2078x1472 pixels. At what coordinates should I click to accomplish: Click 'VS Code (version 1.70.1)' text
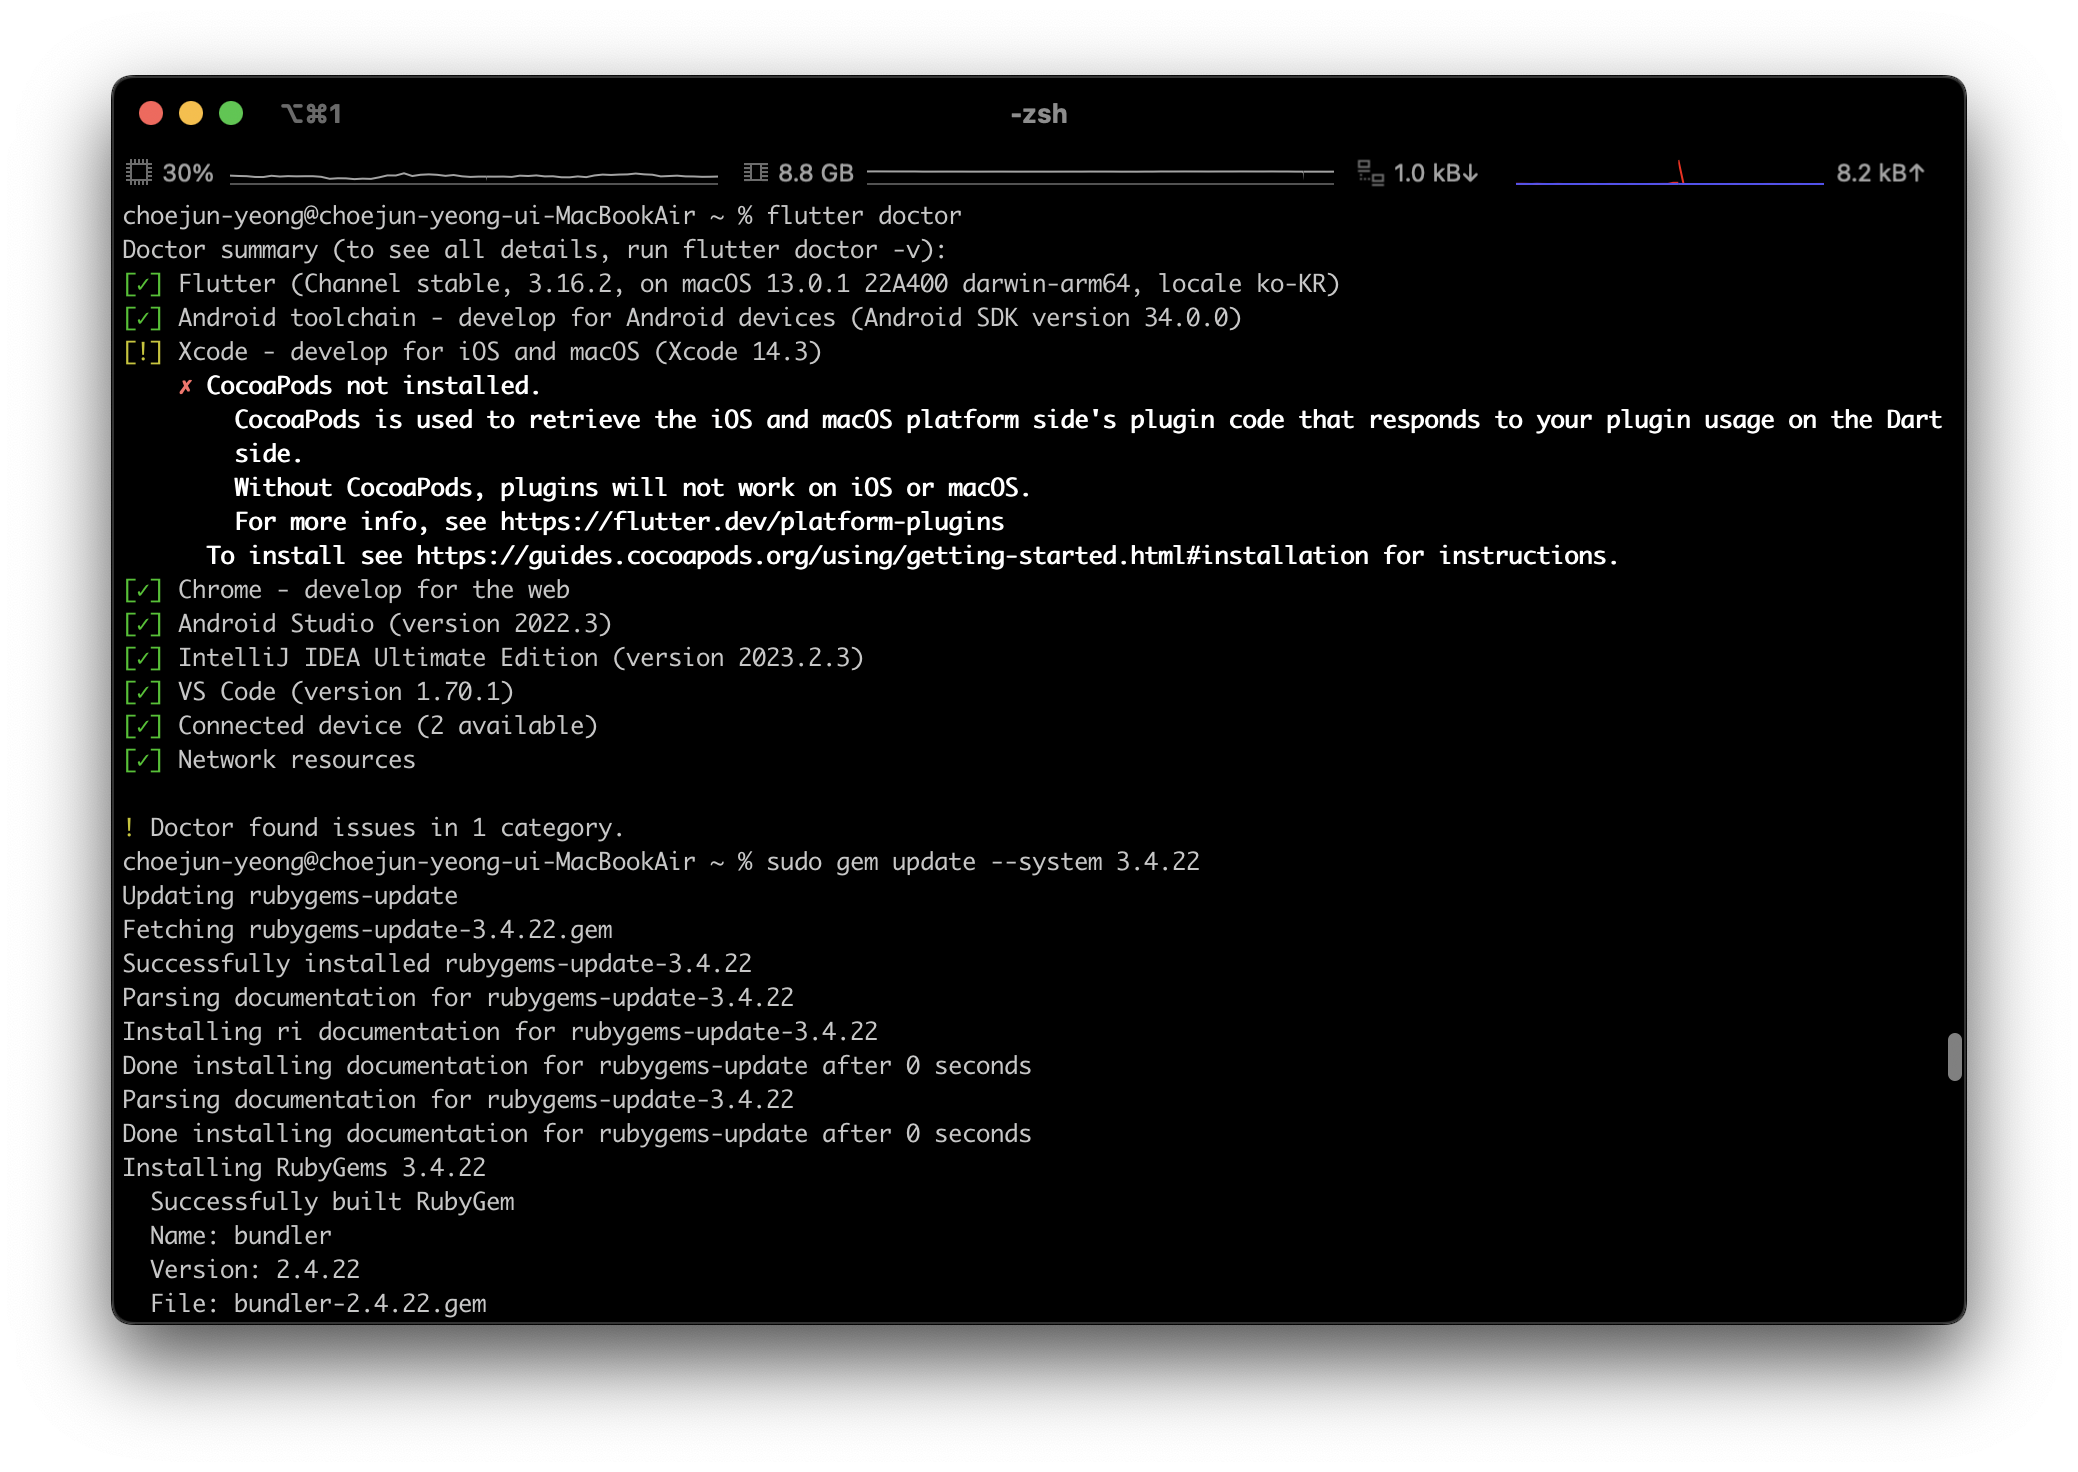pyautogui.click(x=346, y=691)
